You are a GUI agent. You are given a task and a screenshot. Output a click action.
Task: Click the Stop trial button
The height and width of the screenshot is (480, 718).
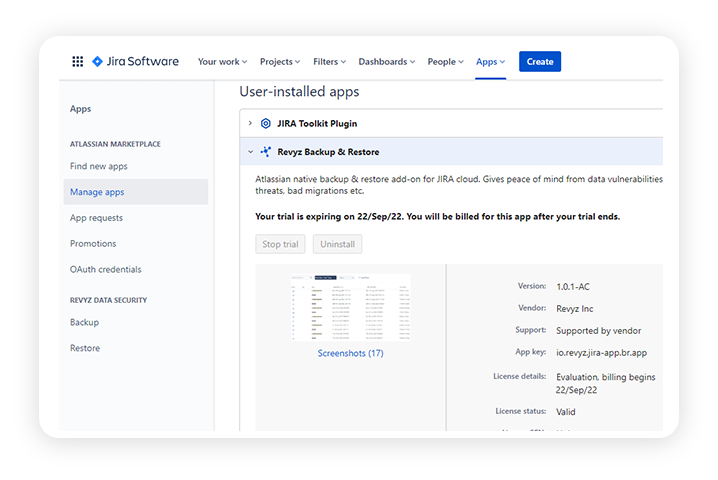280,244
